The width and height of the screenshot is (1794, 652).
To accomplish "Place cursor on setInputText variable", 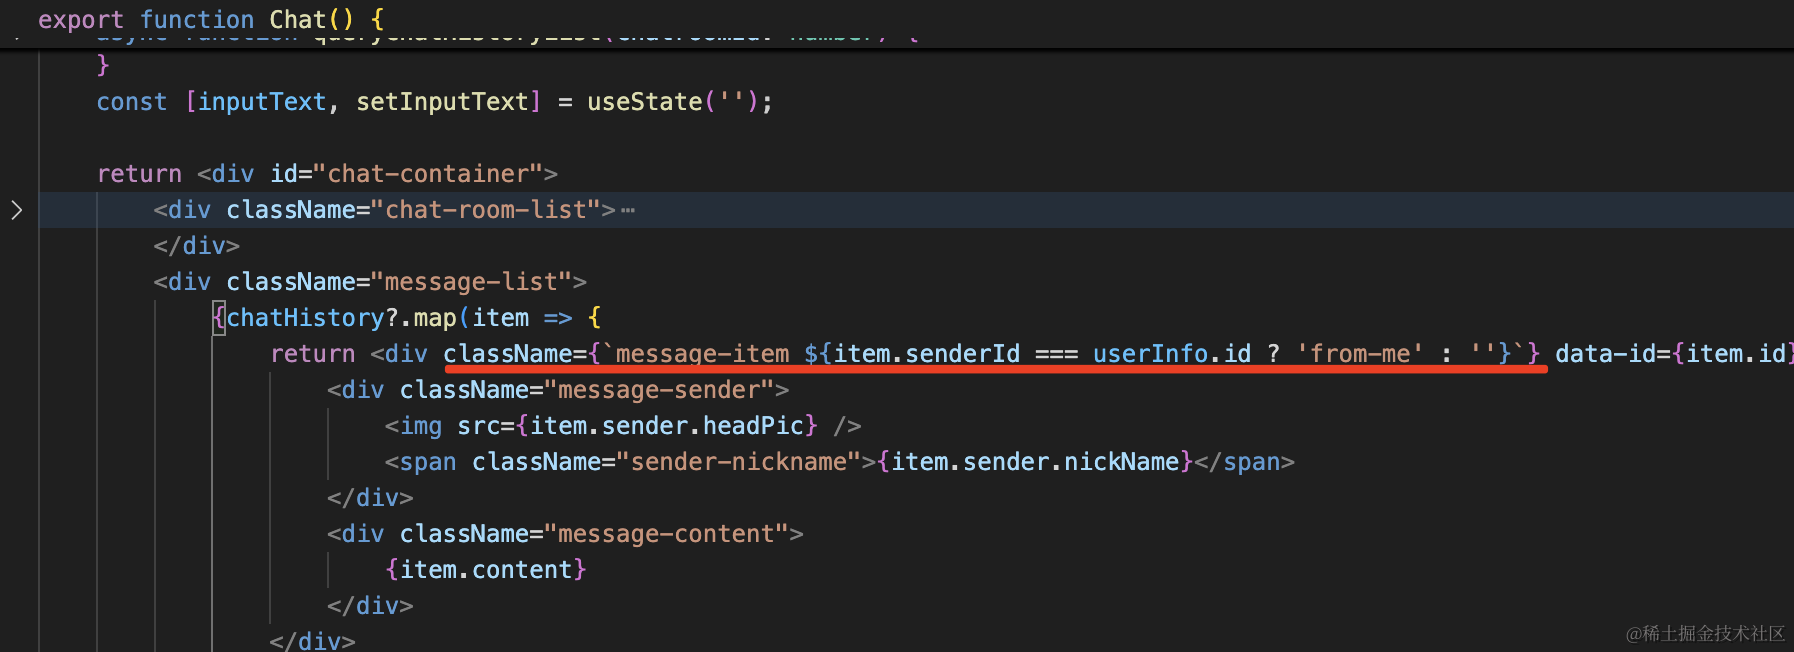I will pyautogui.click(x=442, y=102).
